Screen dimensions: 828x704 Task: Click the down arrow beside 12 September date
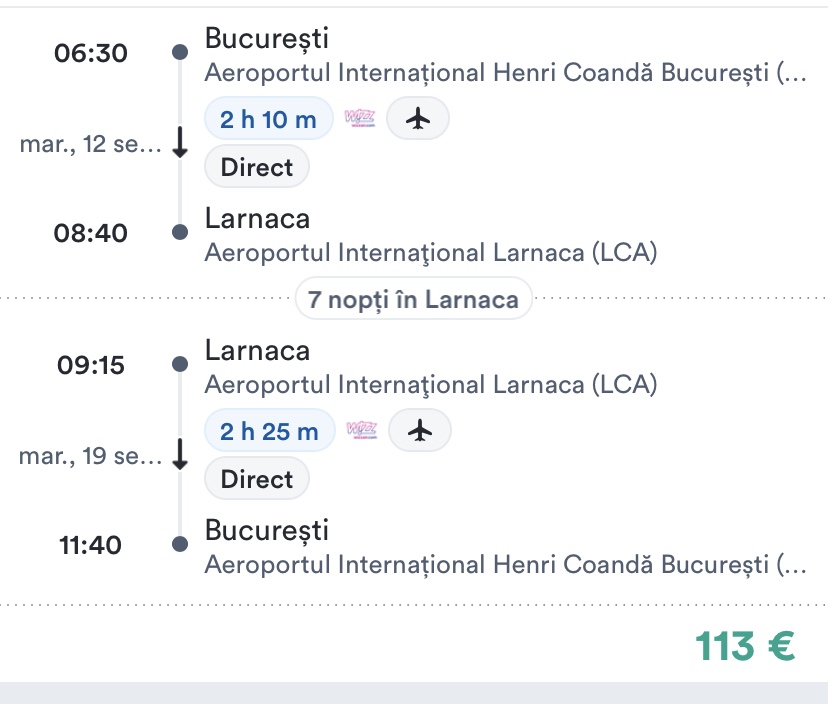point(180,144)
